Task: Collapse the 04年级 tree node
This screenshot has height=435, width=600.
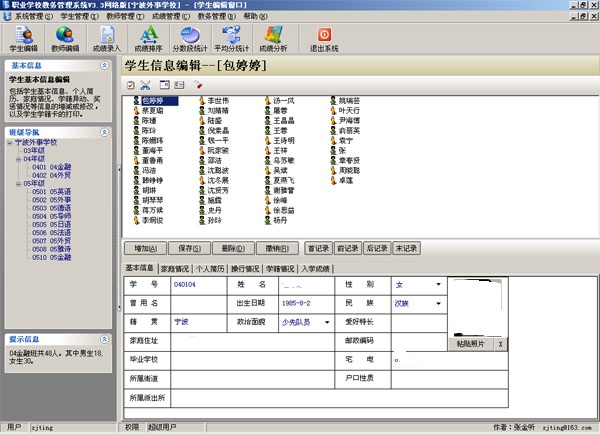Action: [18, 159]
